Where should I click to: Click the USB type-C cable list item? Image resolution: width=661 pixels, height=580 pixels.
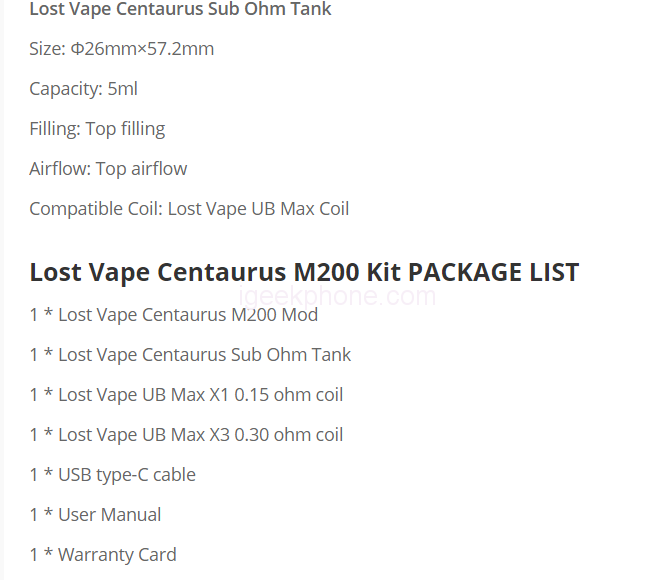pos(112,475)
